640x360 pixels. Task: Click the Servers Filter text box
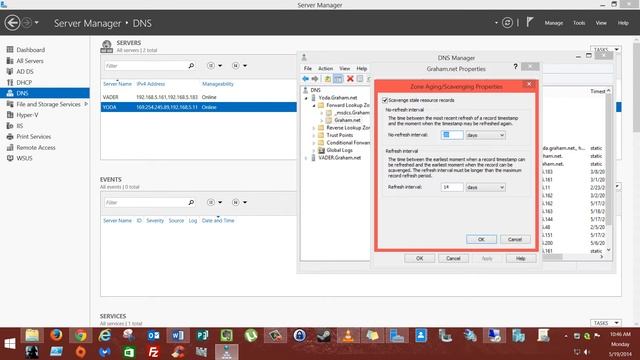[145, 66]
